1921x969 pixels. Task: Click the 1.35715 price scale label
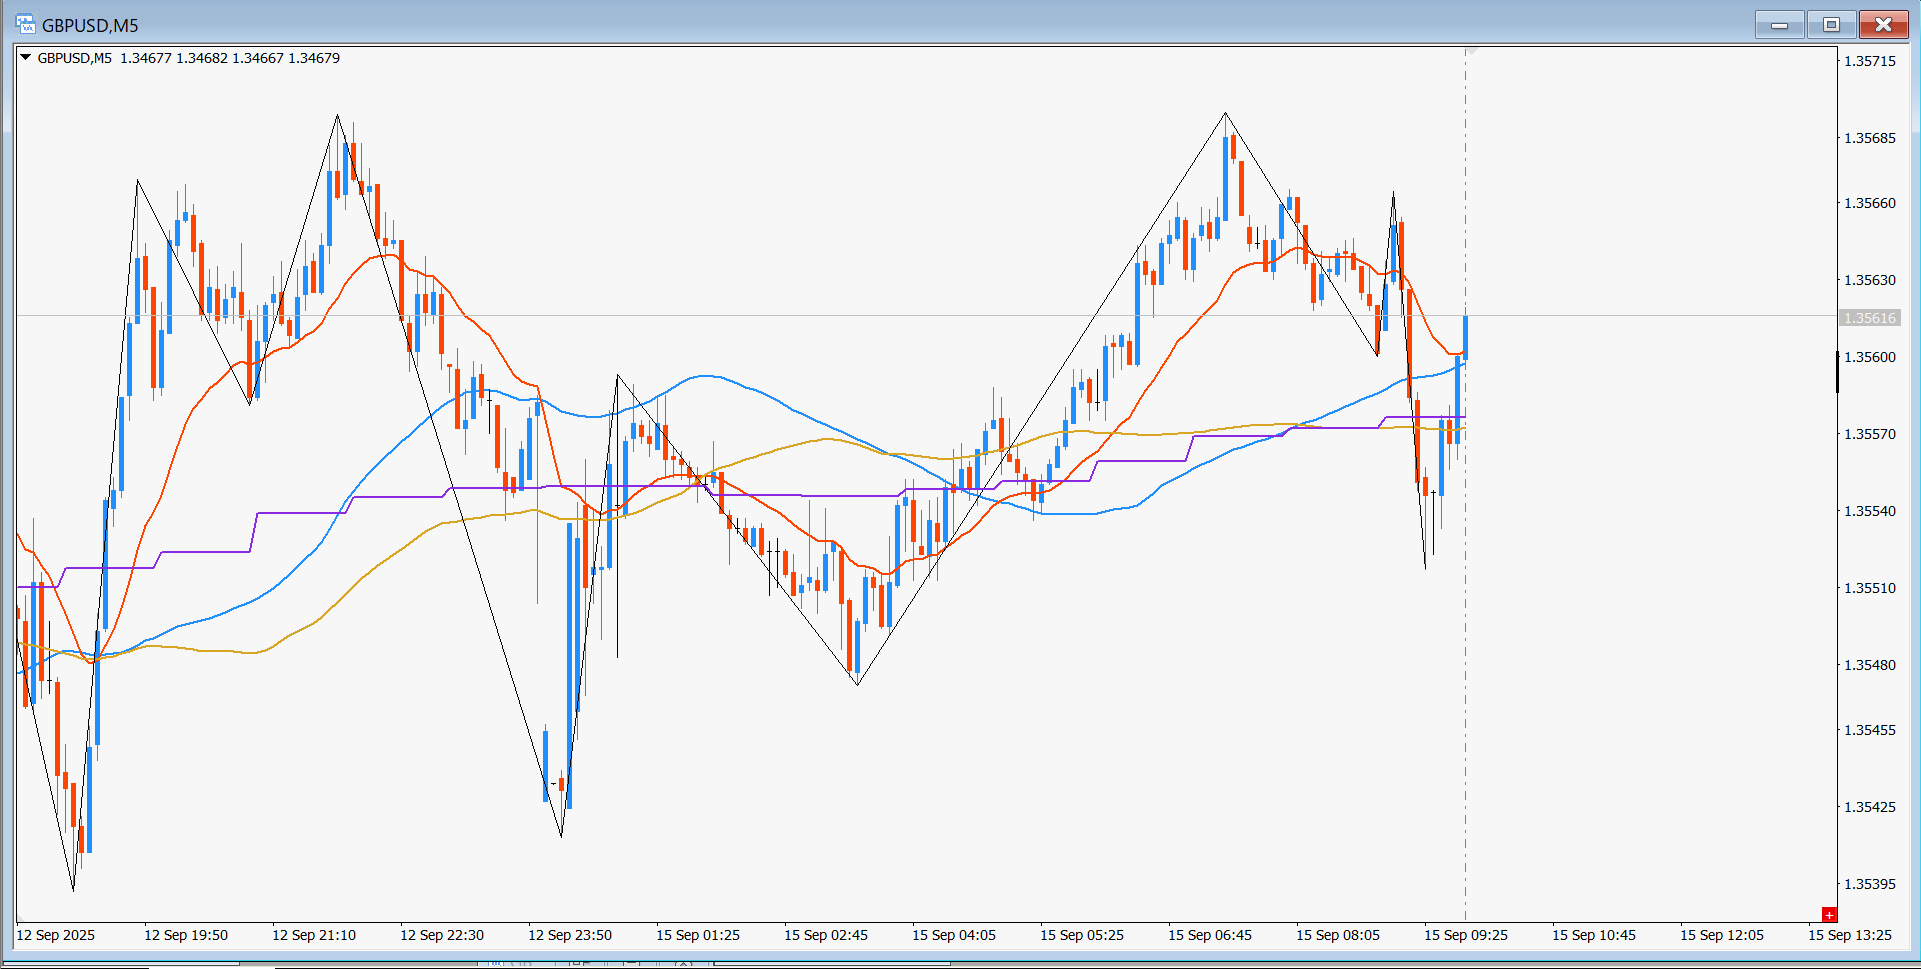[1869, 61]
